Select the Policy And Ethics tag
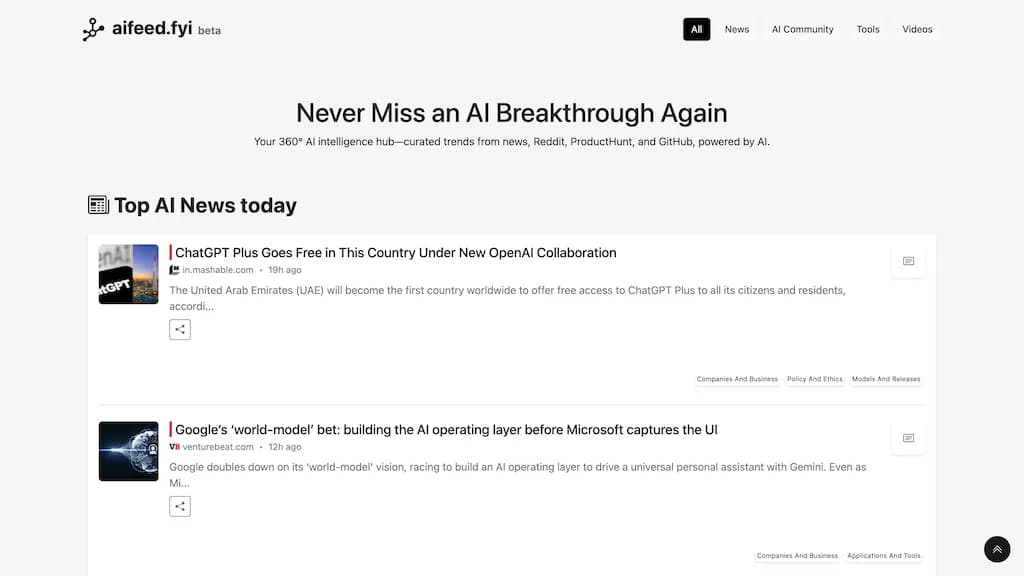The width and height of the screenshot is (1024, 576). click(814, 379)
